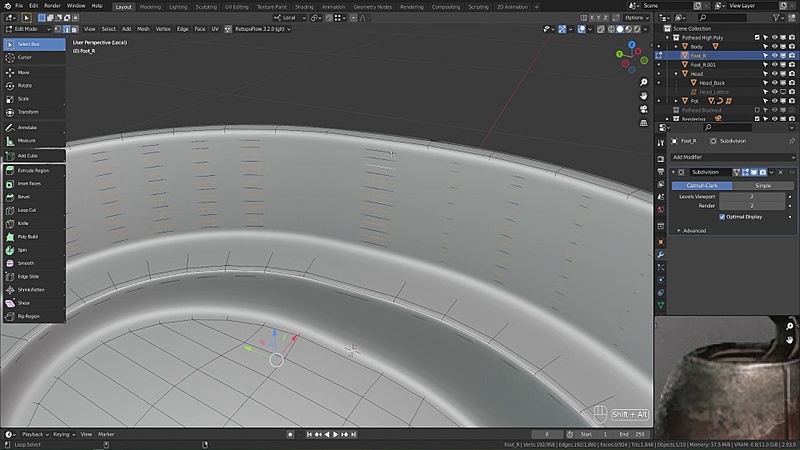Screen dimensions: 800x450
Task: Switch to the Sculpting workspace tab
Action: pyautogui.click(x=206, y=7)
